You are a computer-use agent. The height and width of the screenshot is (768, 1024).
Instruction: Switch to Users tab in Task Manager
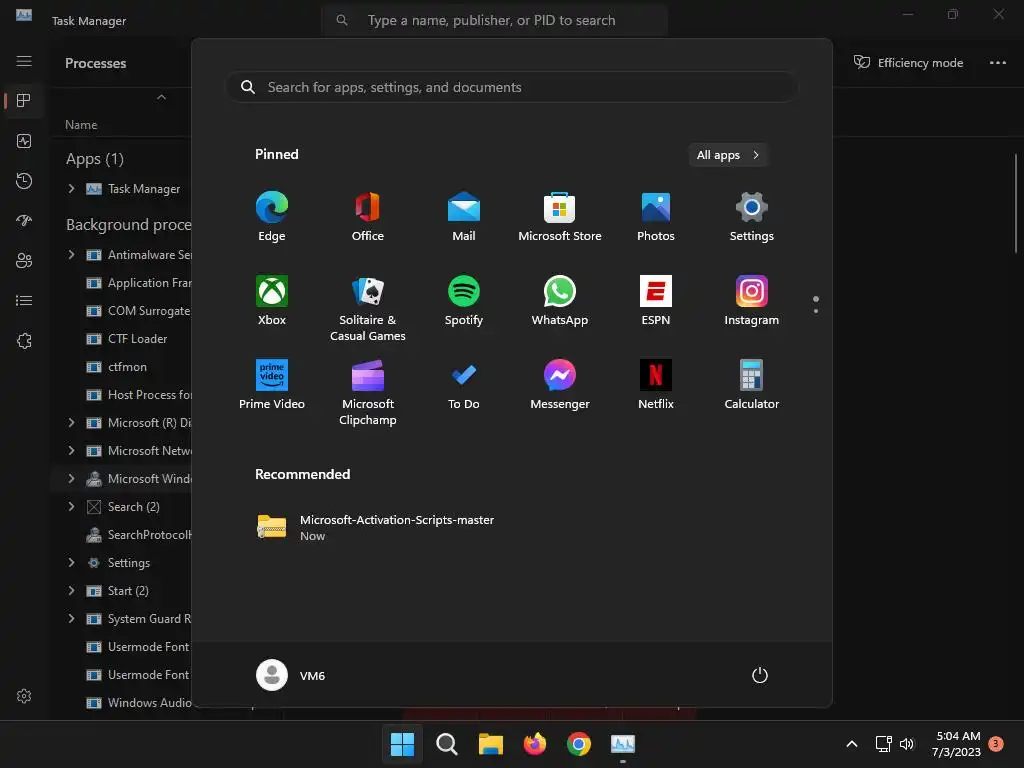pos(24,261)
